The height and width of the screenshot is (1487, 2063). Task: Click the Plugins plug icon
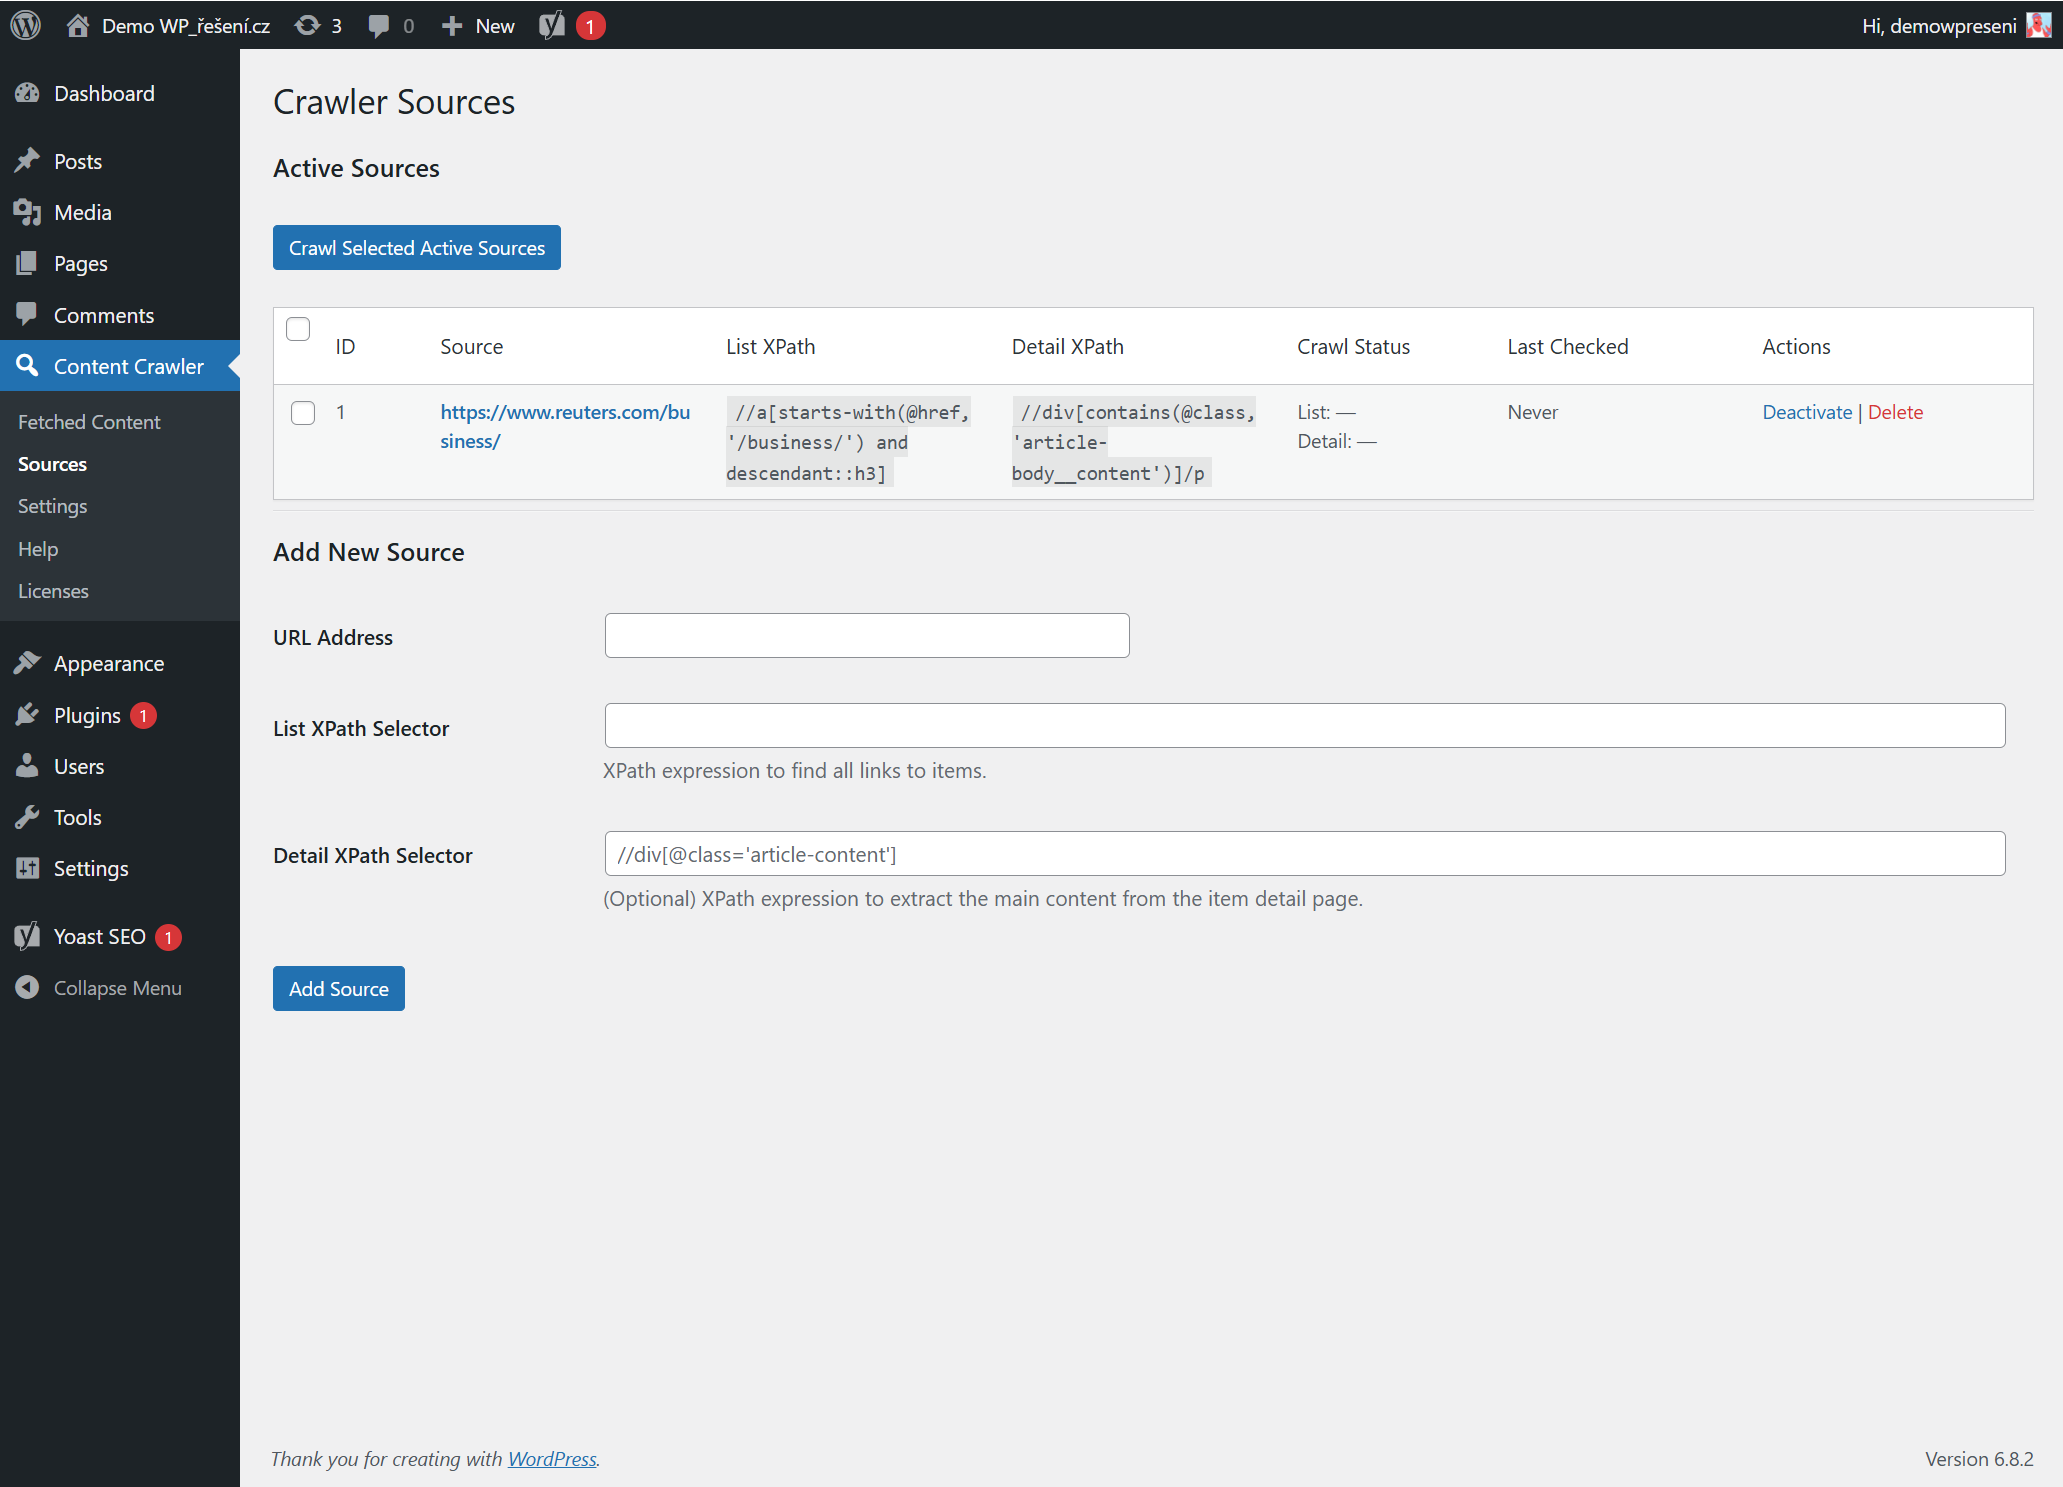pyautogui.click(x=27, y=715)
